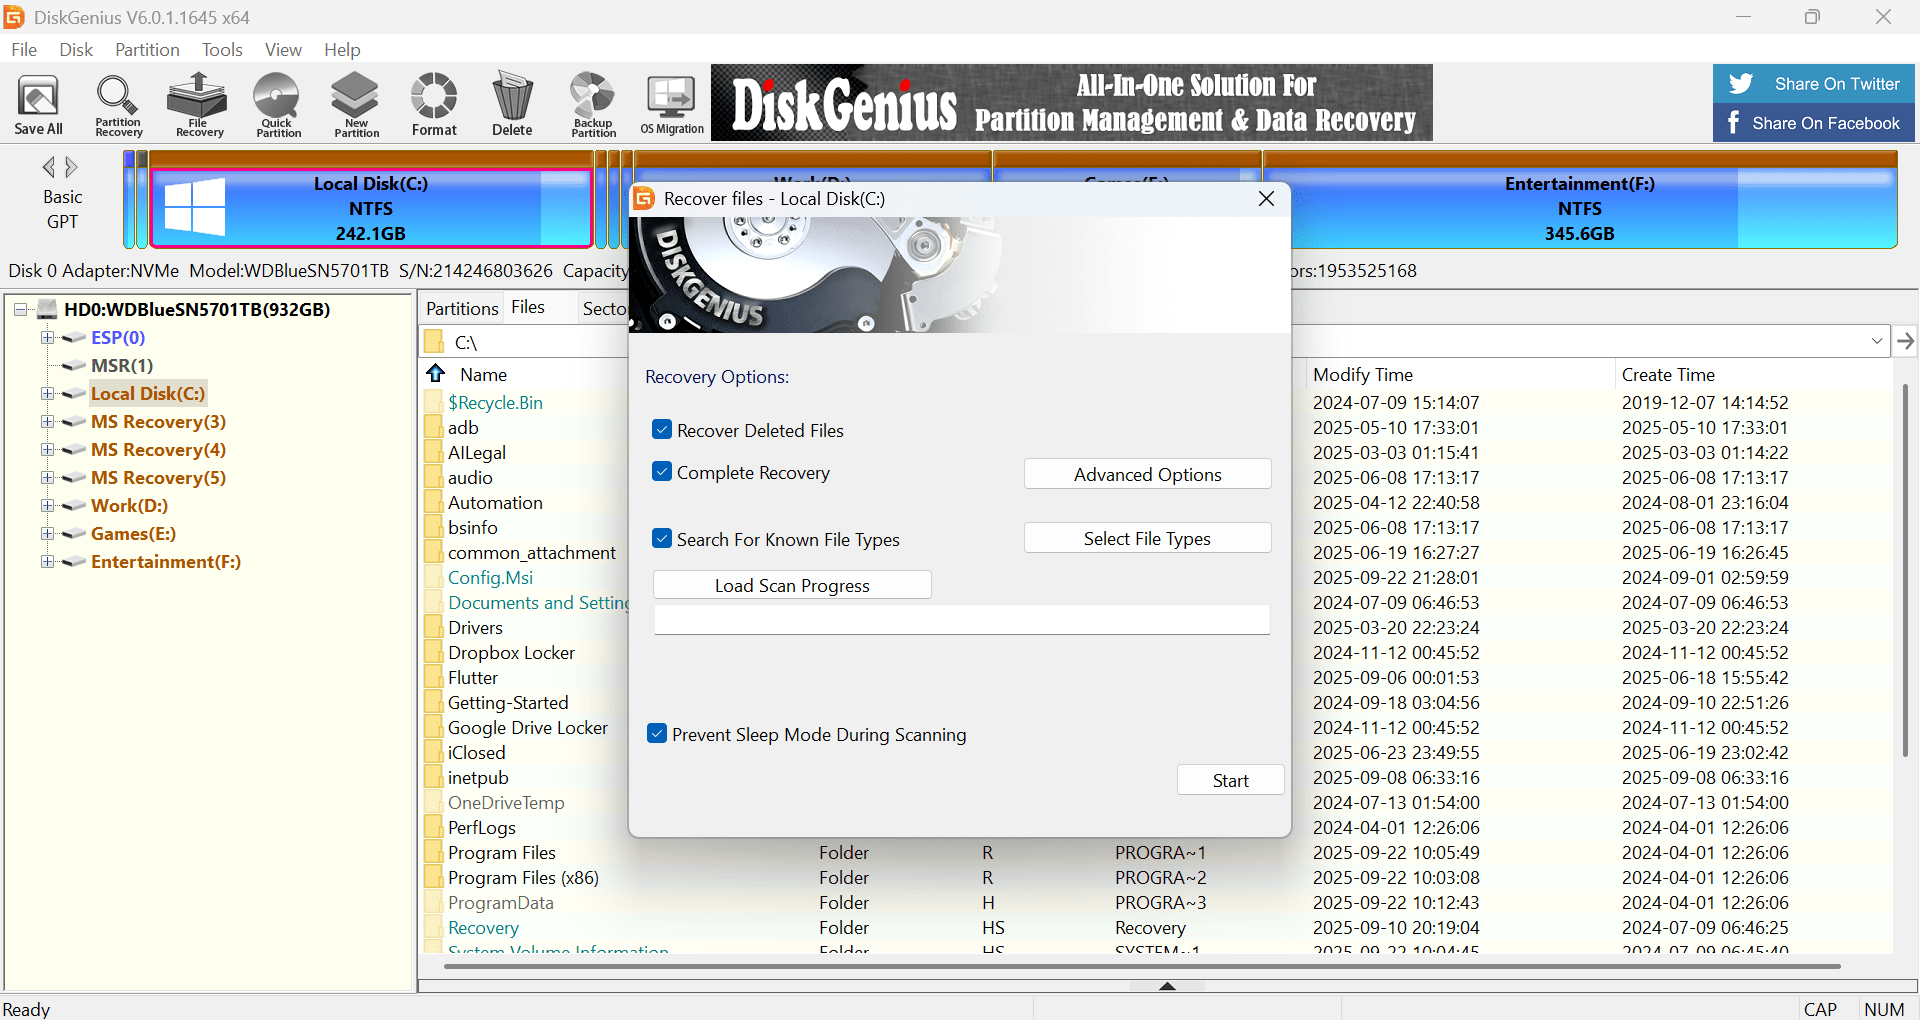The height and width of the screenshot is (1020, 1920).
Task: Open the Partition Recovery tool
Action: point(118,104)
